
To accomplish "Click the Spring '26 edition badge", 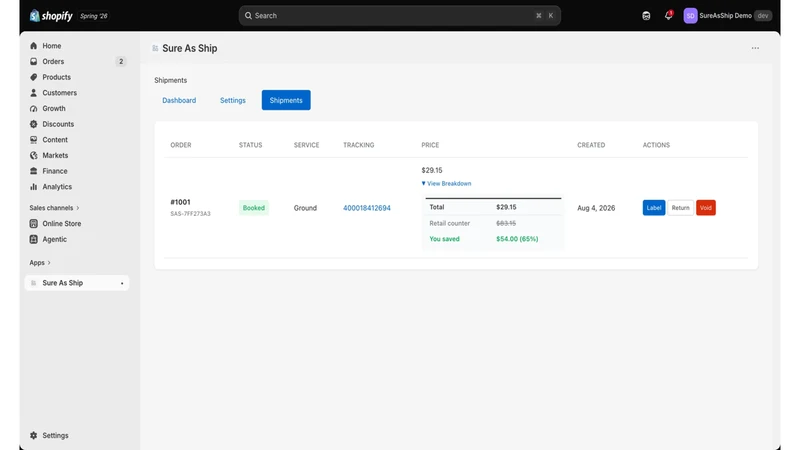I will [x=93, y=16].
